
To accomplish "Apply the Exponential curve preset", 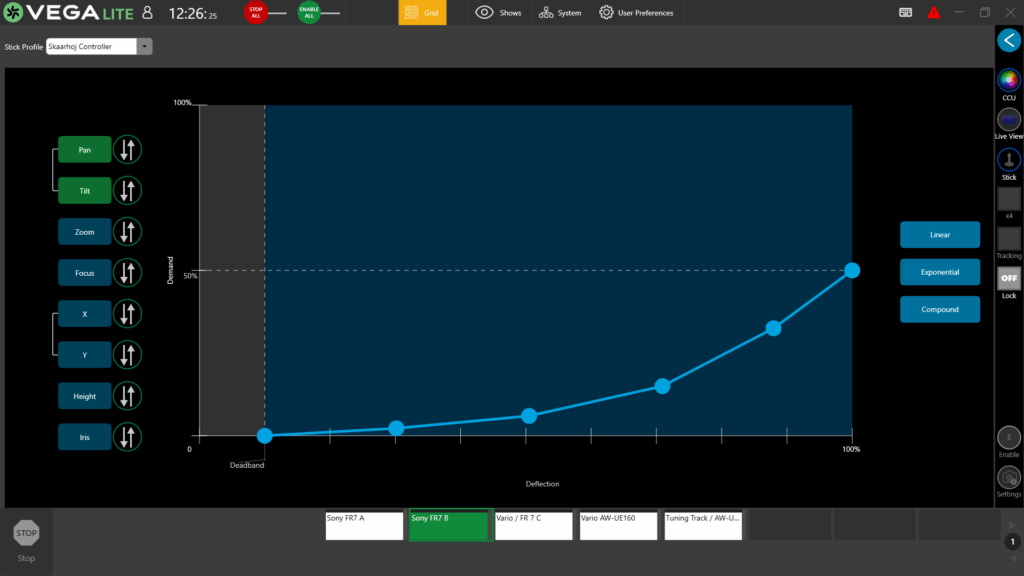I will (x=940, y=272).
